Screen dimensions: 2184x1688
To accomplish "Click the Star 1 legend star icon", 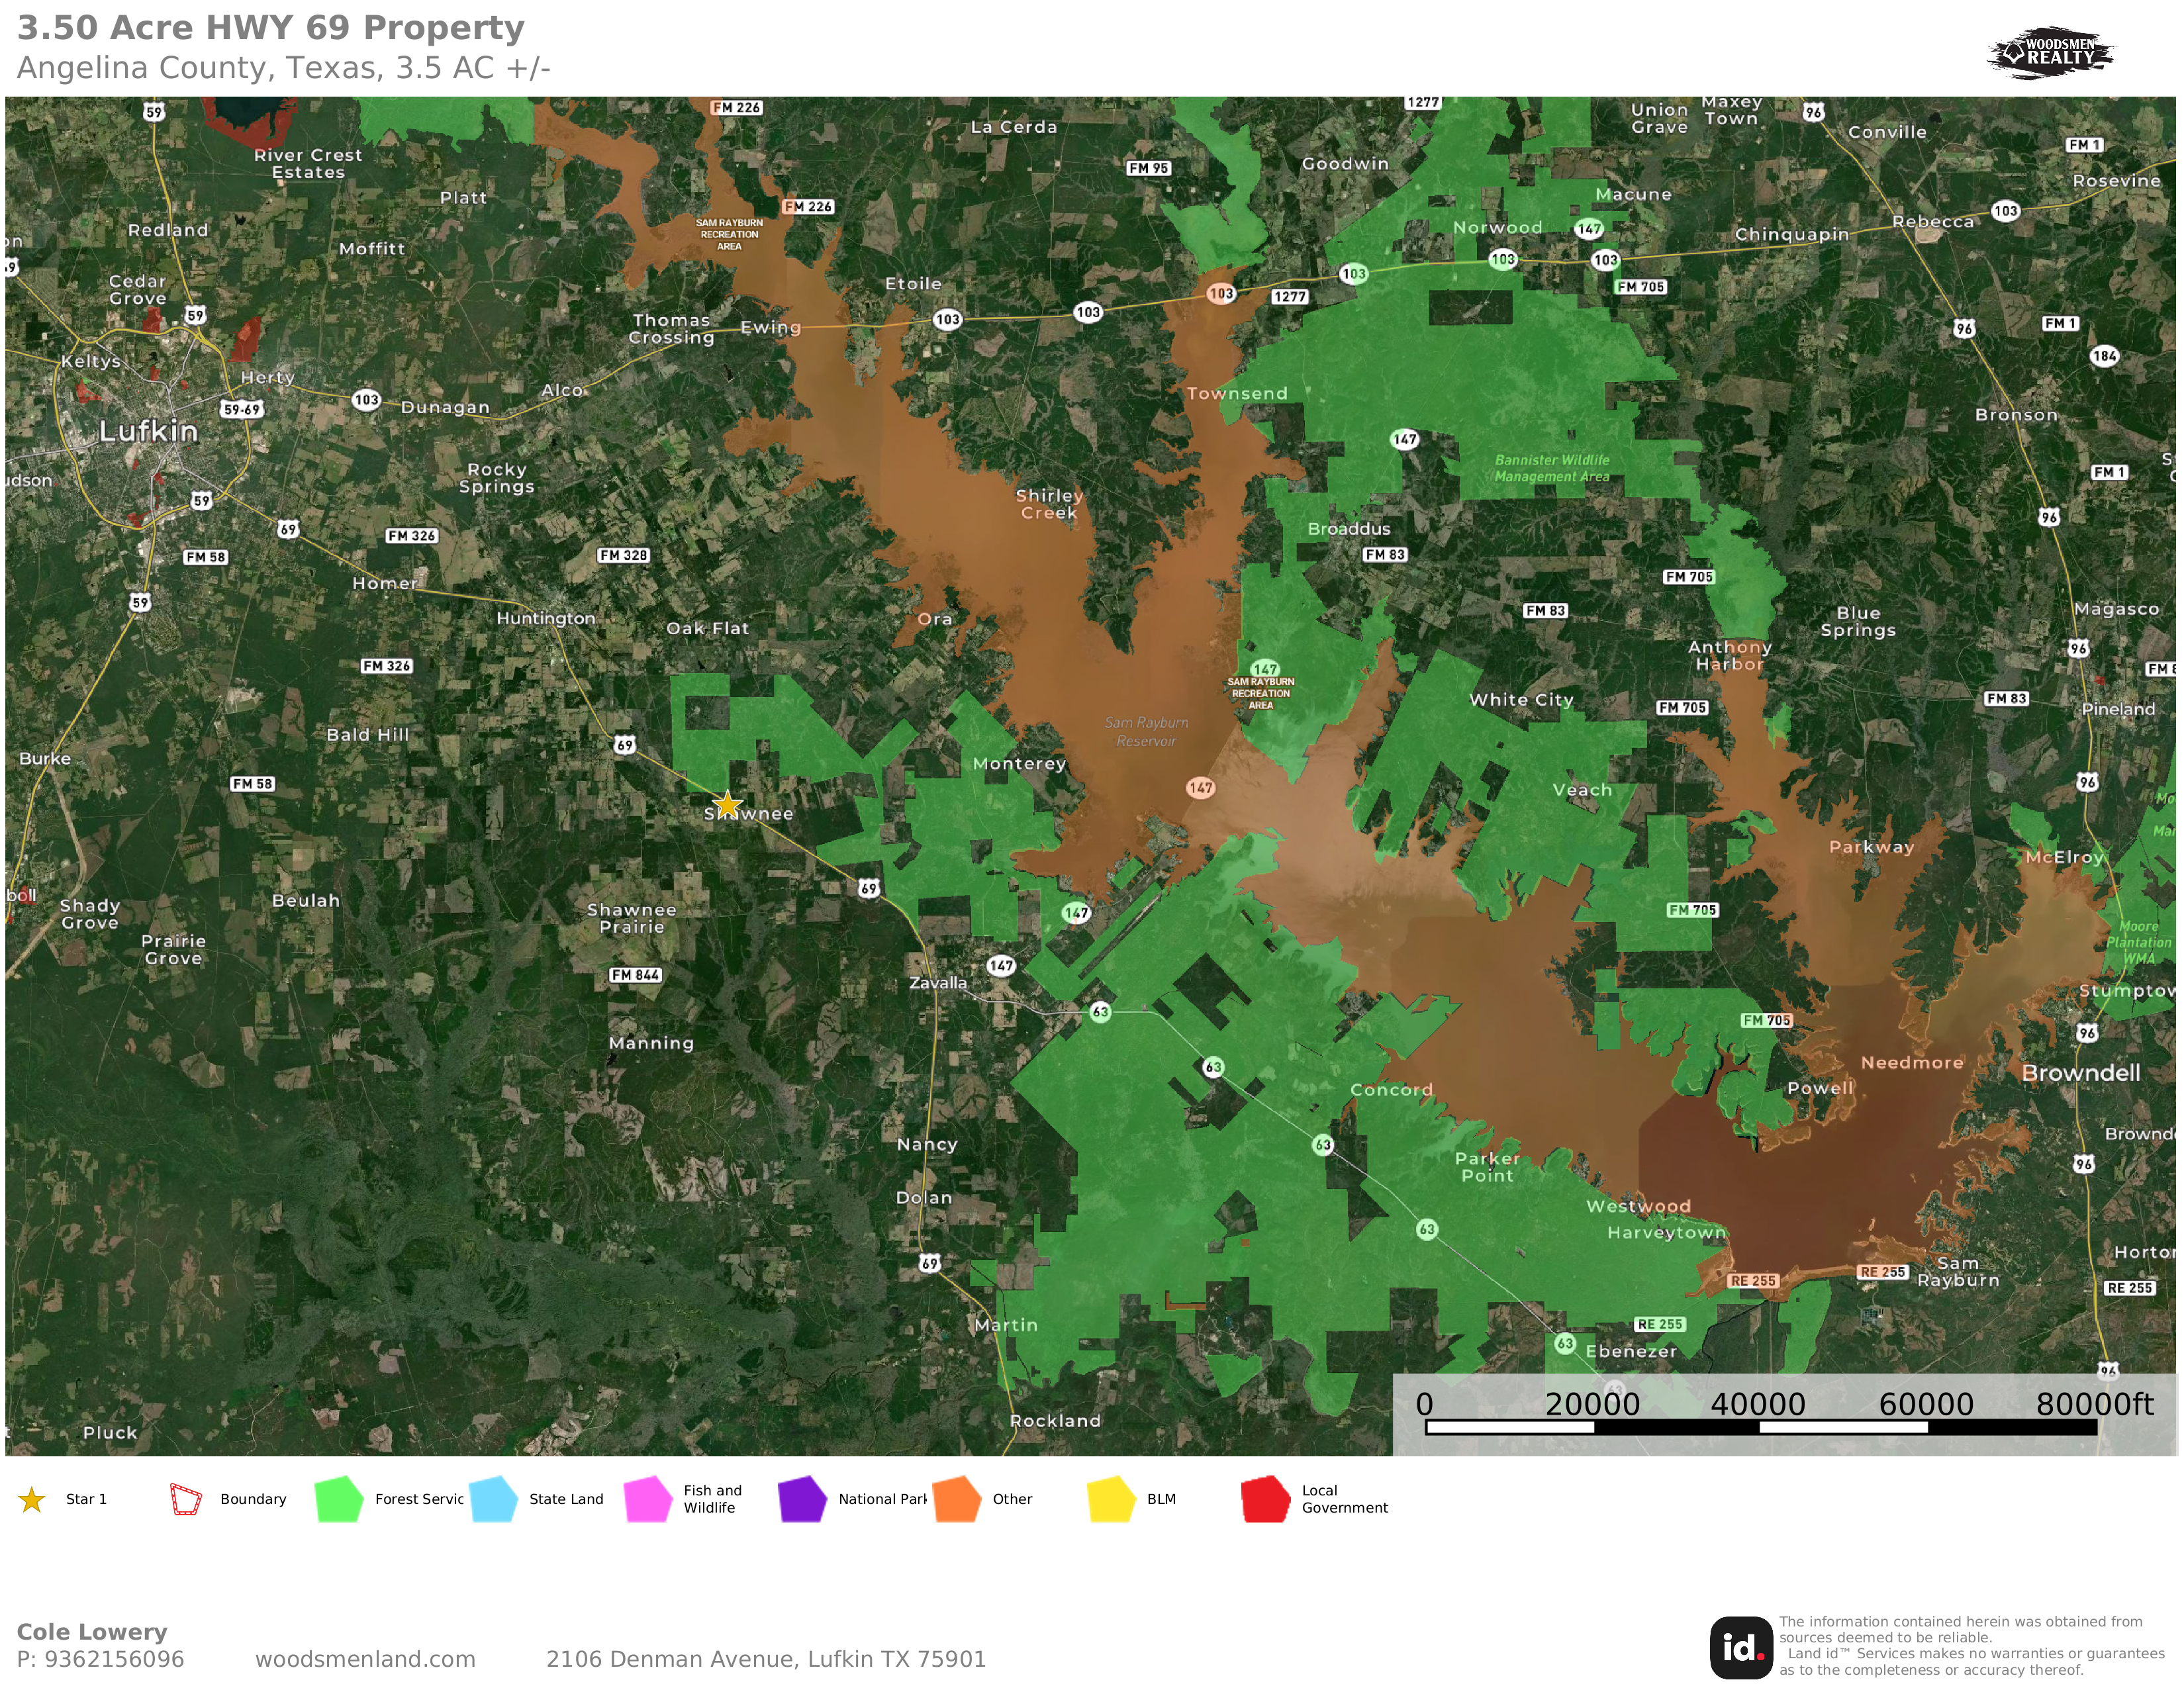I will 32,1500.
